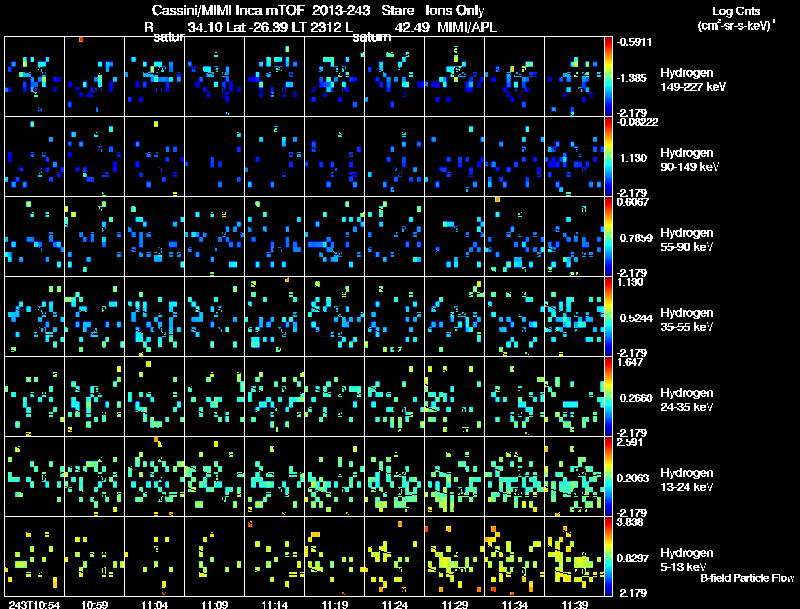Image resolution: width=800 pixels, height=609 pixels.
Task: Click the color bar beside Hydrogen 13-24 keV
Action: 608,476
